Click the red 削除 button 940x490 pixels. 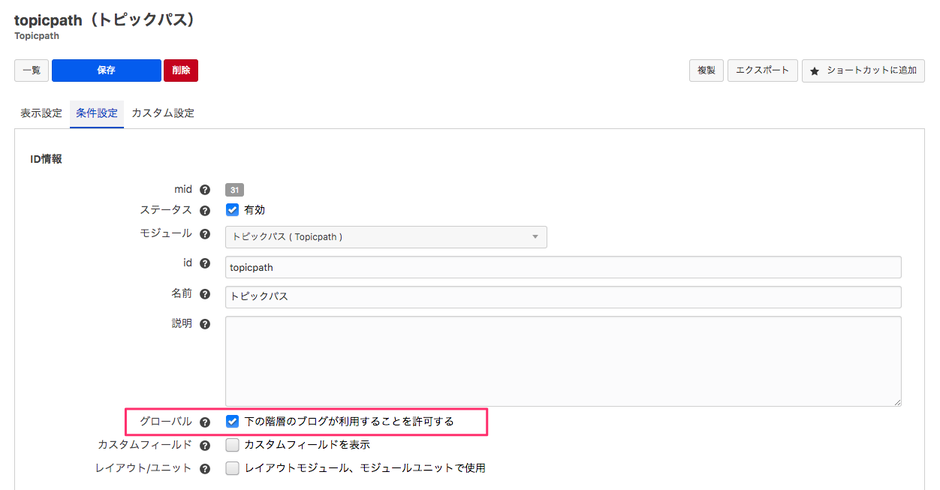pos(181,70)
